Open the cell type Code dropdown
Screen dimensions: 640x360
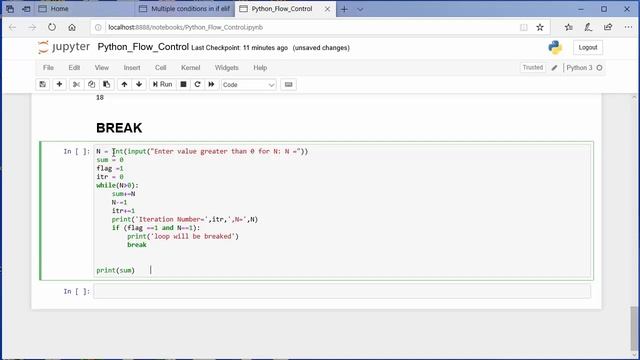(x=249, y=85)
